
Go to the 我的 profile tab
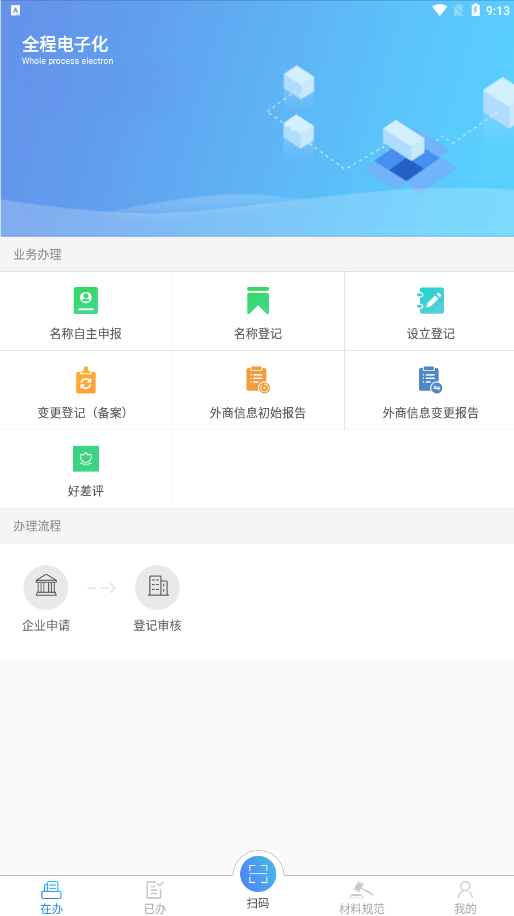pyautogui.click(x=465, y=897)
